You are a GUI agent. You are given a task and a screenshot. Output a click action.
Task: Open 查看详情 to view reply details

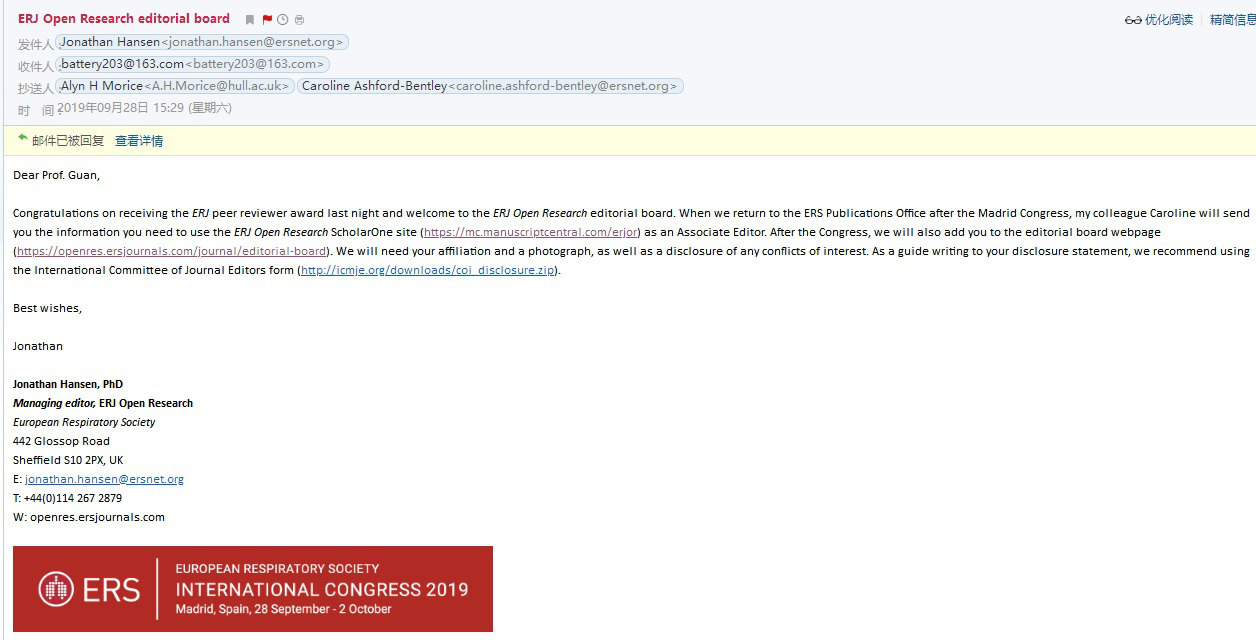(x=139, y=141)
